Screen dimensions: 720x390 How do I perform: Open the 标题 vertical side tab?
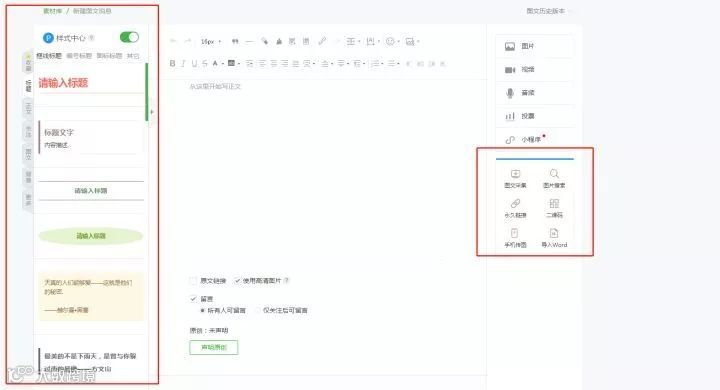click(x=28, y=85)
